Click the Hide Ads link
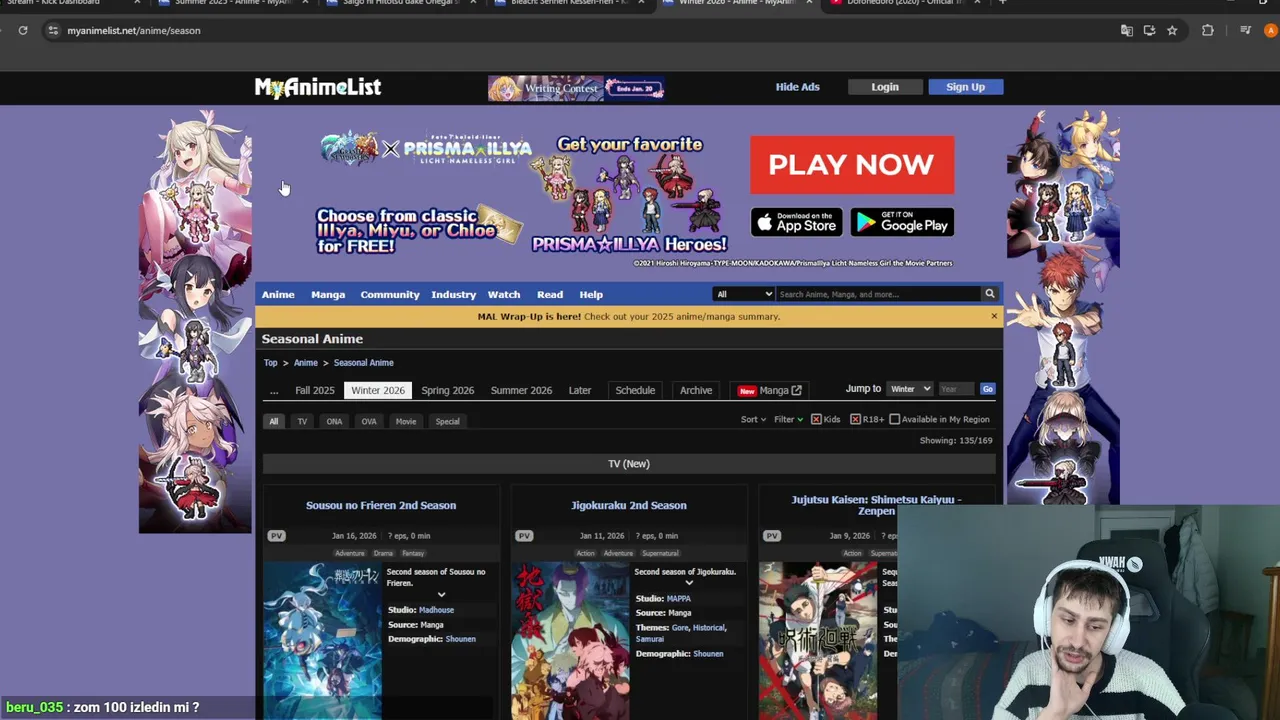 pyautogui.click(x=798, y=87)
